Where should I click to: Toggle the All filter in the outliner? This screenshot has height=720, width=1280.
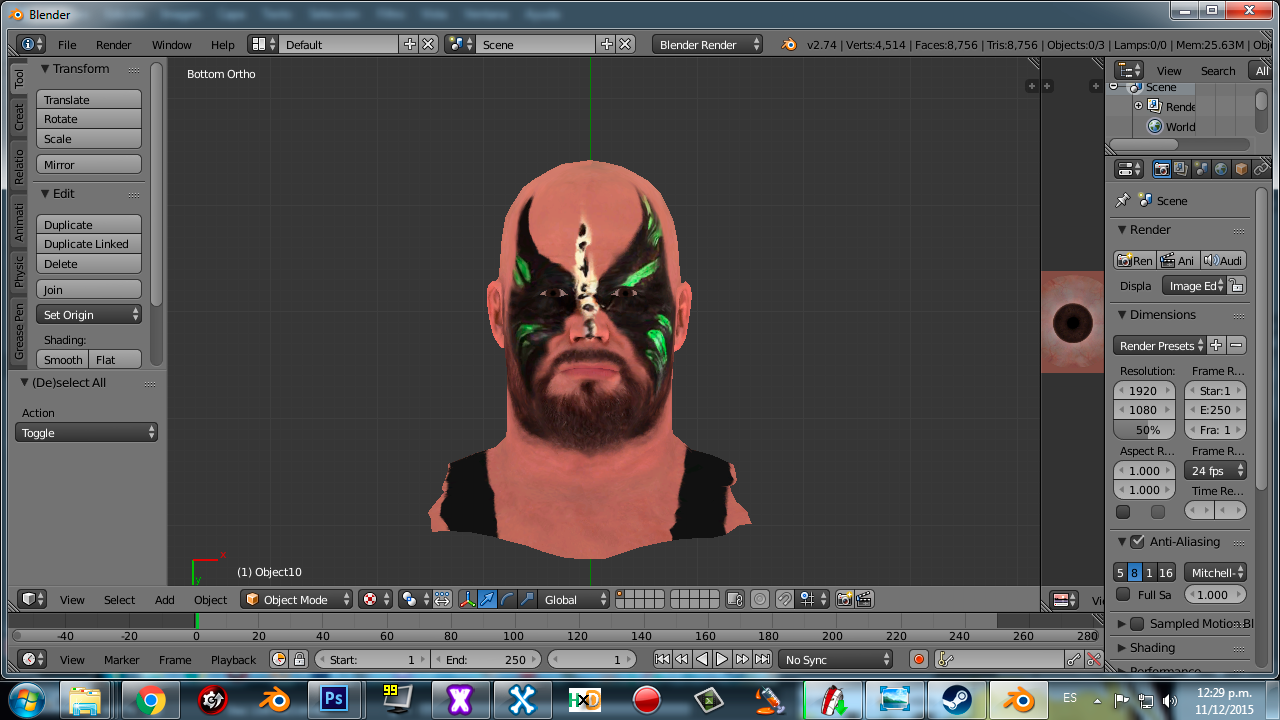1262,70
